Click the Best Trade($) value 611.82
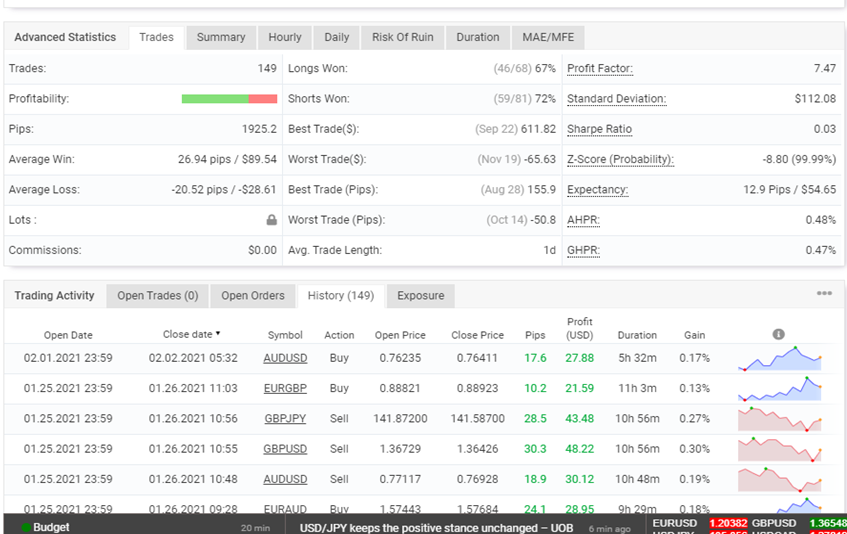 coord(539,129)
